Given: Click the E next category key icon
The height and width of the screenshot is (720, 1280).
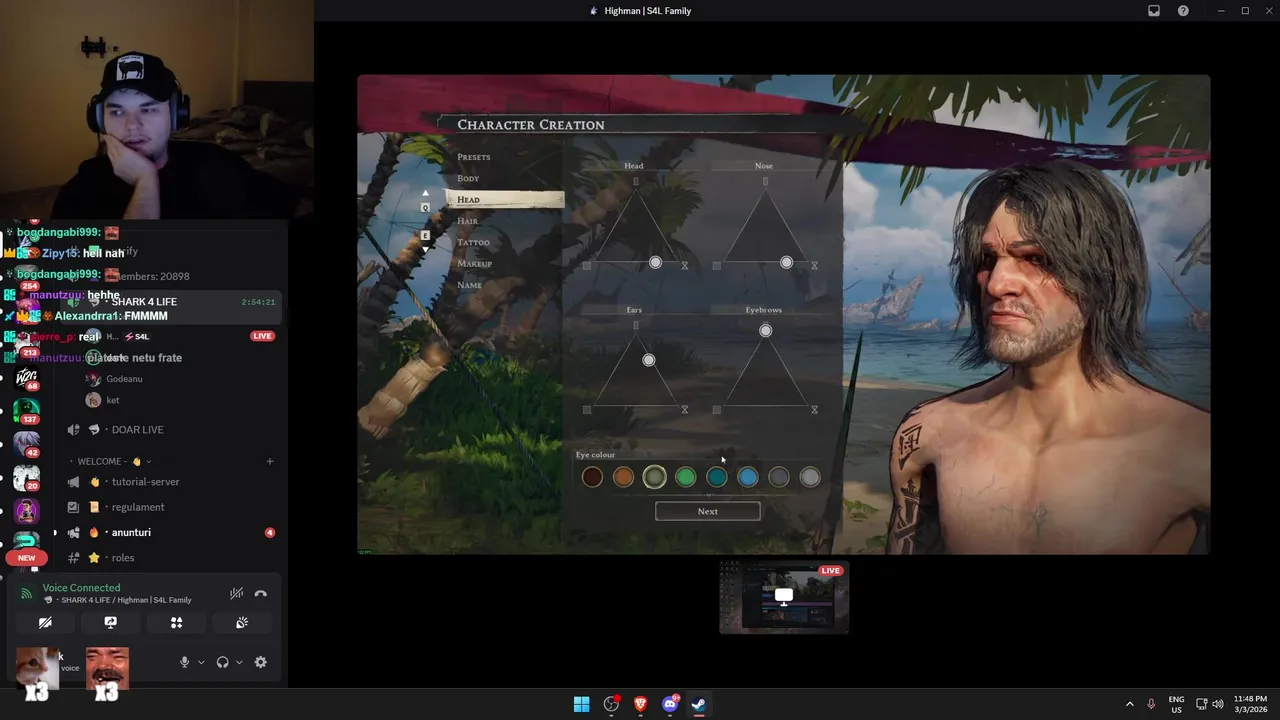Looking at the screenshot, I should point(425,236).
